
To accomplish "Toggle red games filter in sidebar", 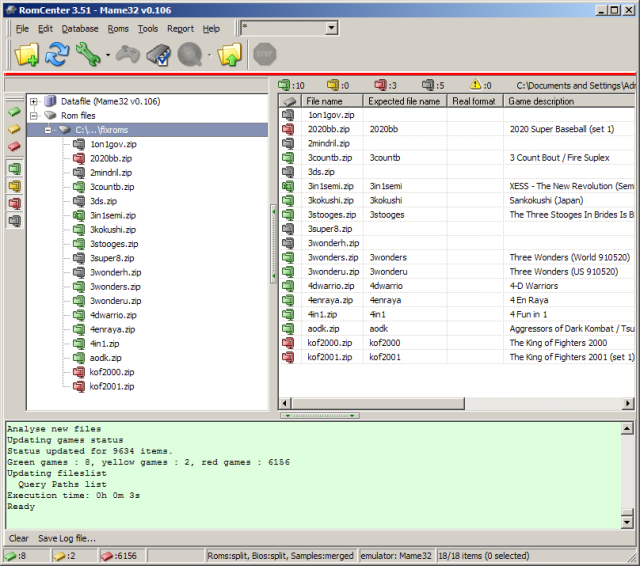I will tap(14, 146).
